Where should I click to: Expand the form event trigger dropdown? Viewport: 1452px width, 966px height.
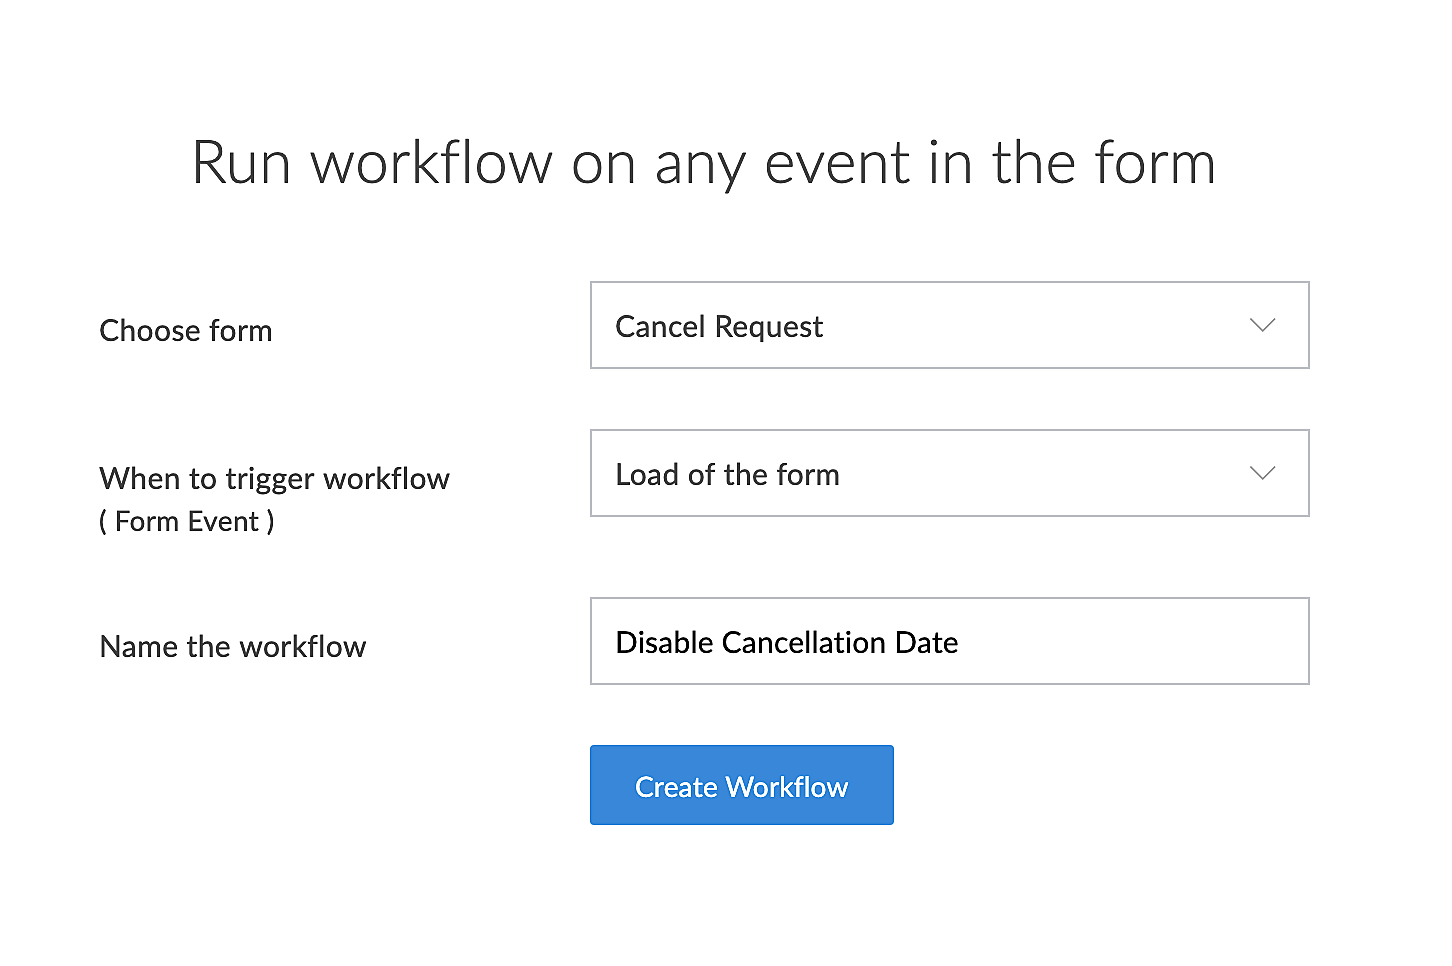click(x=948, y=473)
